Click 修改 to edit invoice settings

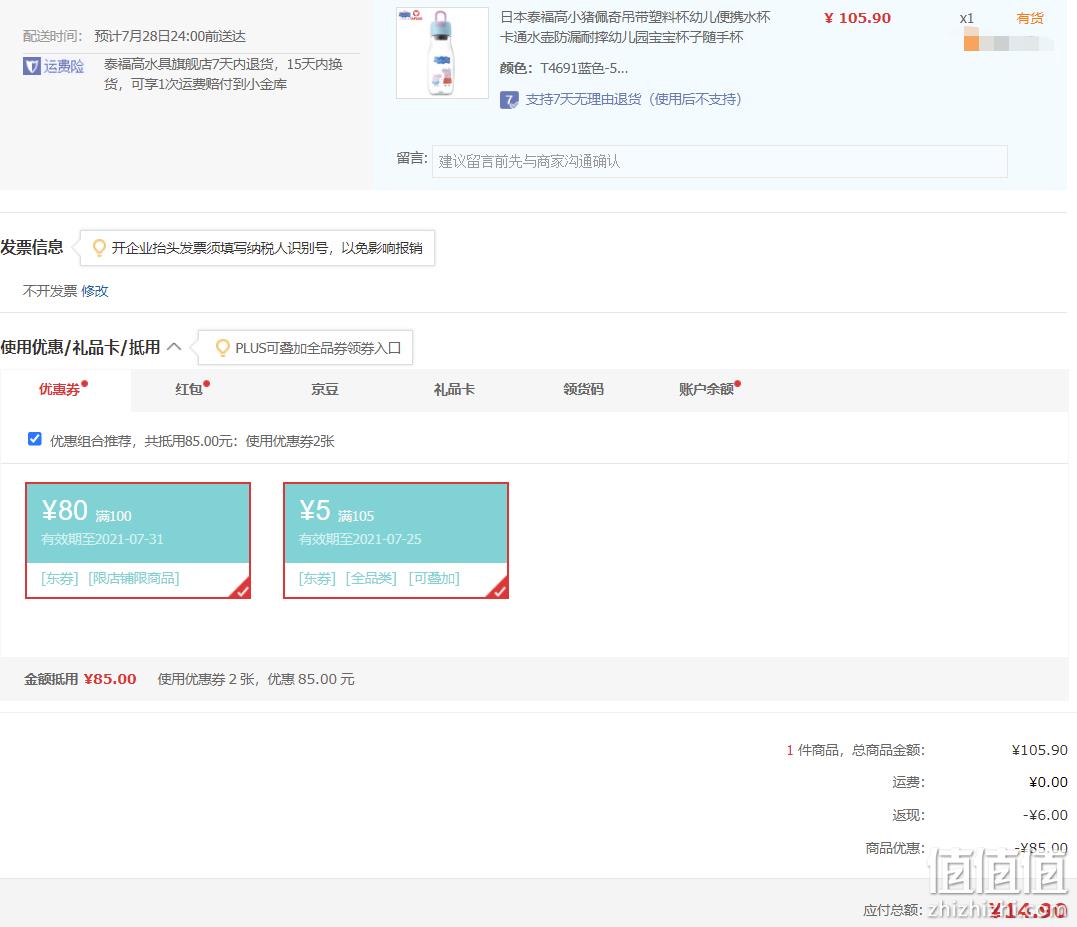point(95,291)
